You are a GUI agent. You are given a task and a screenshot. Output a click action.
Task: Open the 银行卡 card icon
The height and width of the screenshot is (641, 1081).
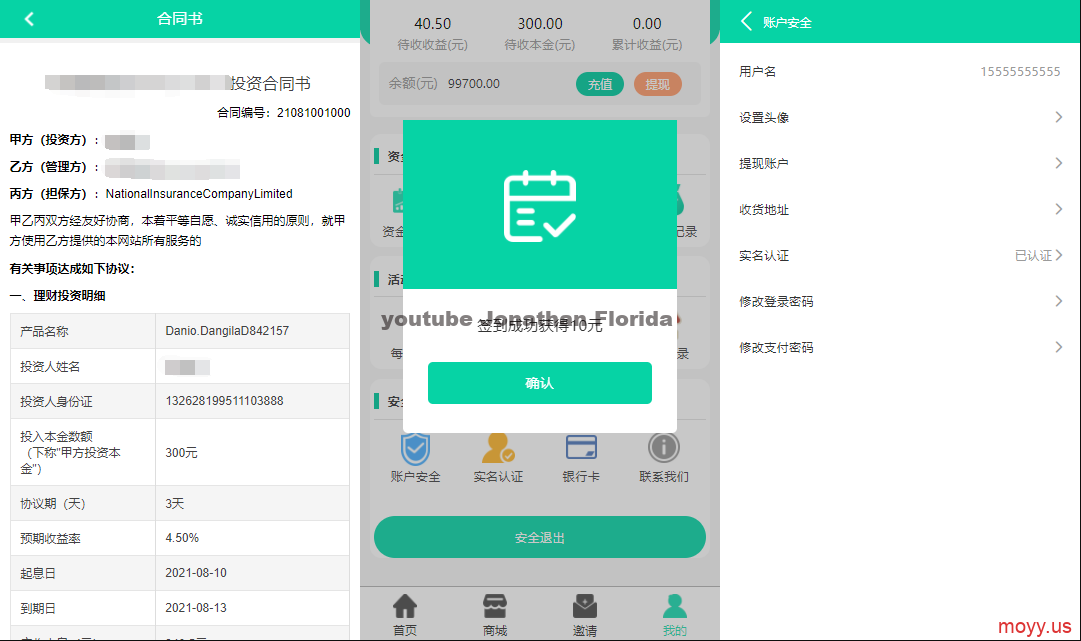[581, 447]
